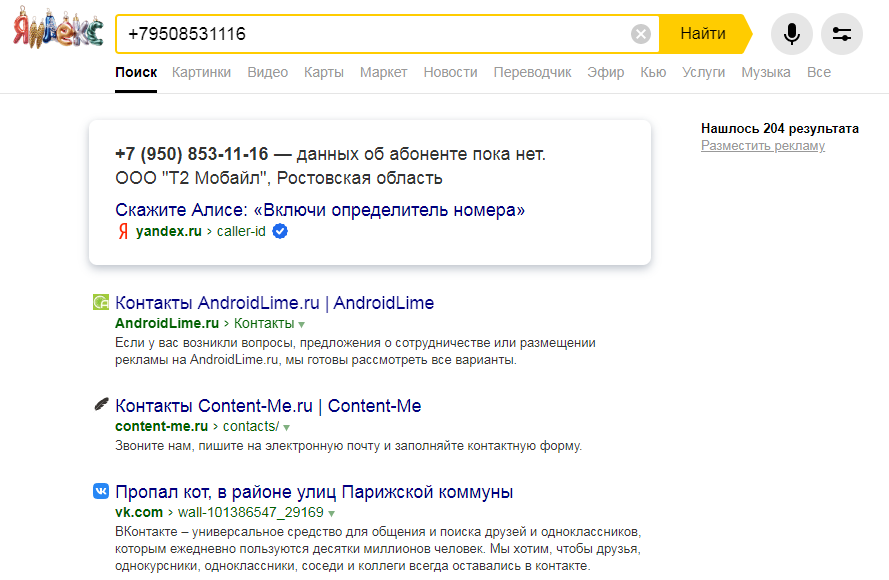Viewport: 889px width, 580px height.
Task: Click ООО "Т2 Мобайл", Ростовская область text
Action: 279,178
